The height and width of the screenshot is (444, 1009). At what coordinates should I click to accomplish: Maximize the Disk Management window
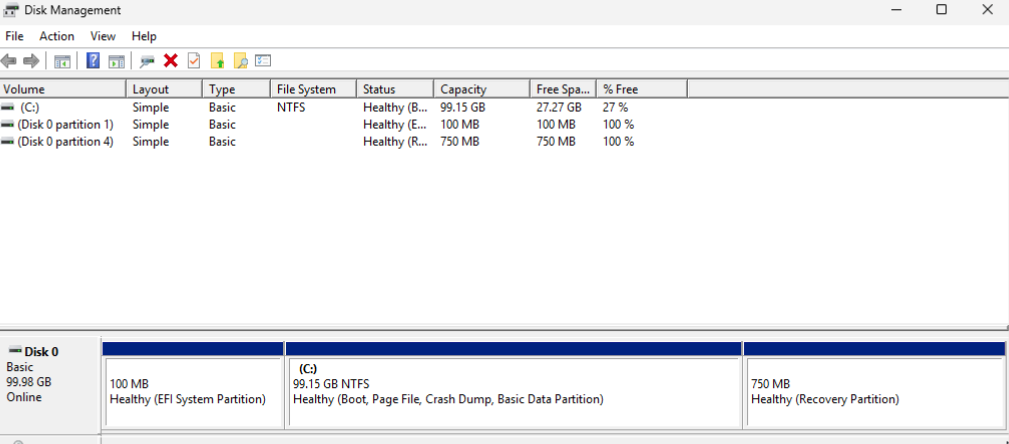coord(941,10)
